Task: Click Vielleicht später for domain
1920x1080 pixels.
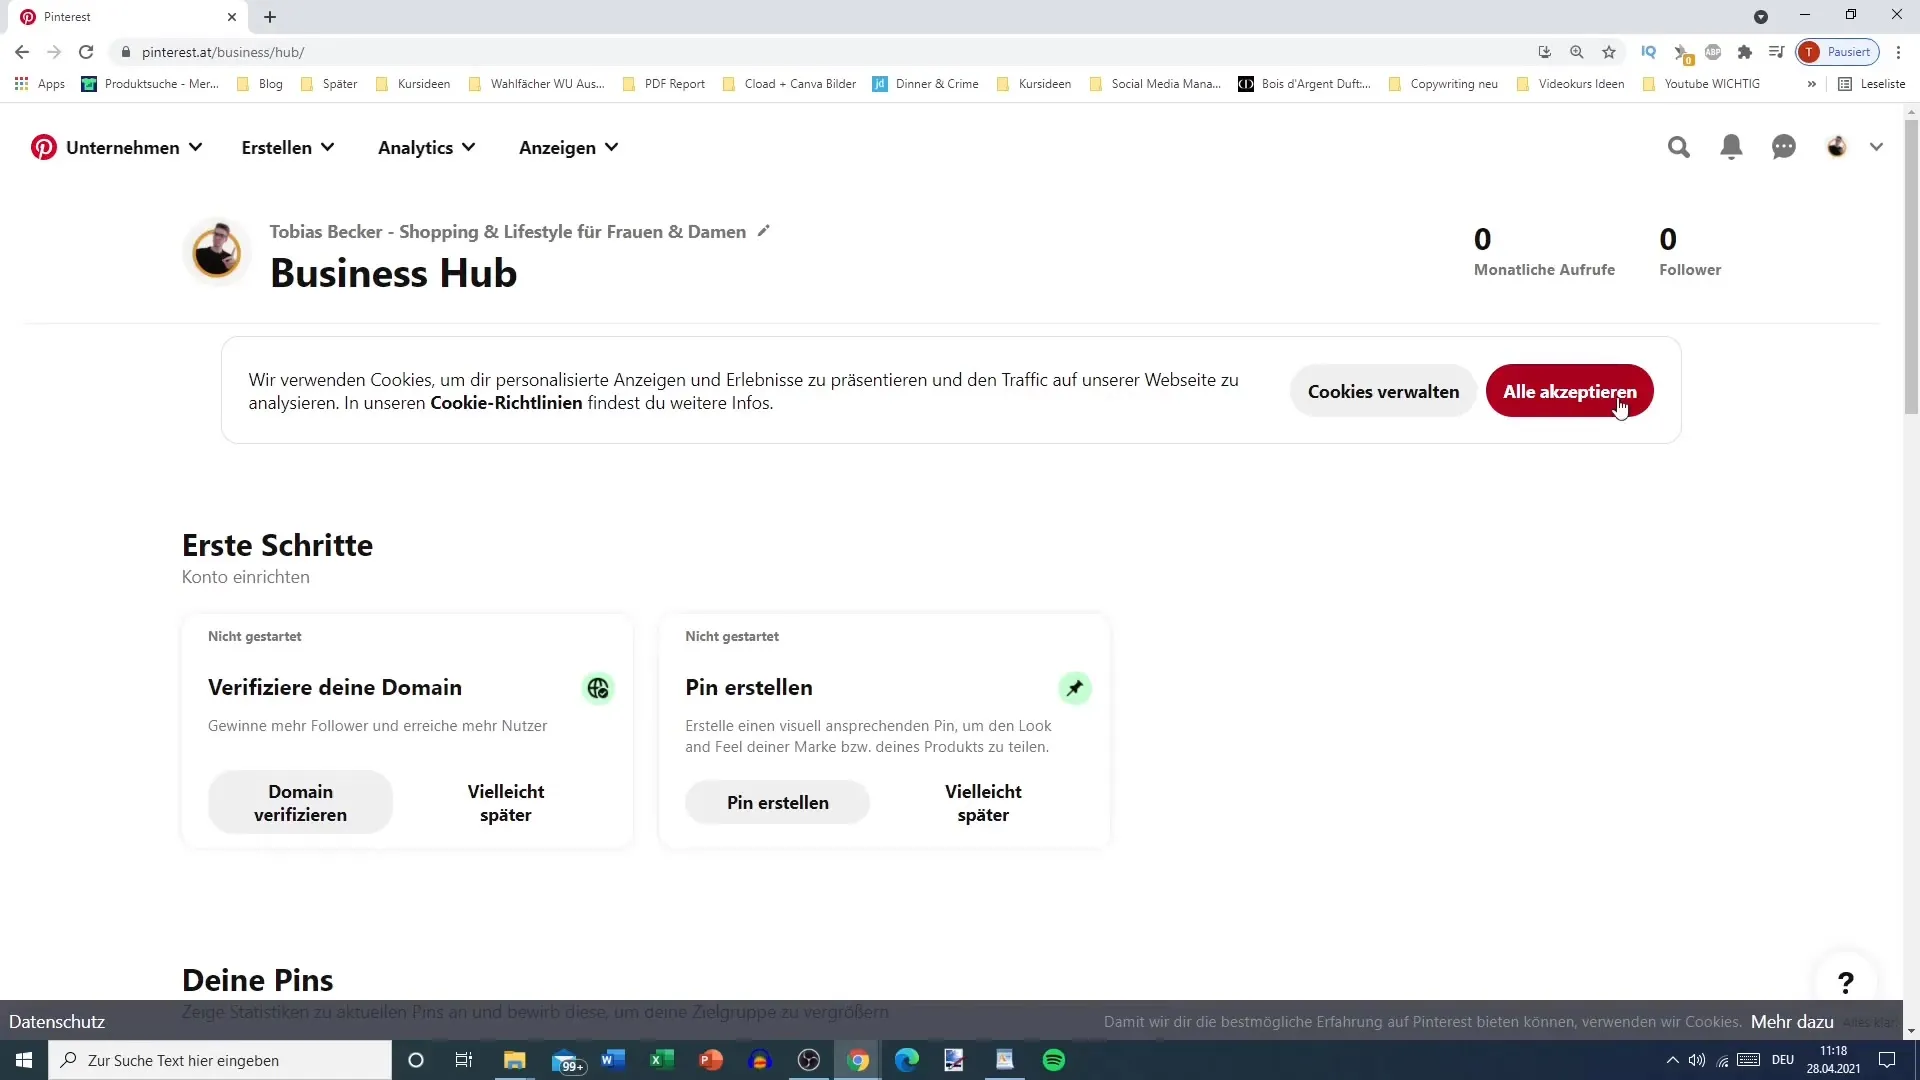Action: pos(506,802)
